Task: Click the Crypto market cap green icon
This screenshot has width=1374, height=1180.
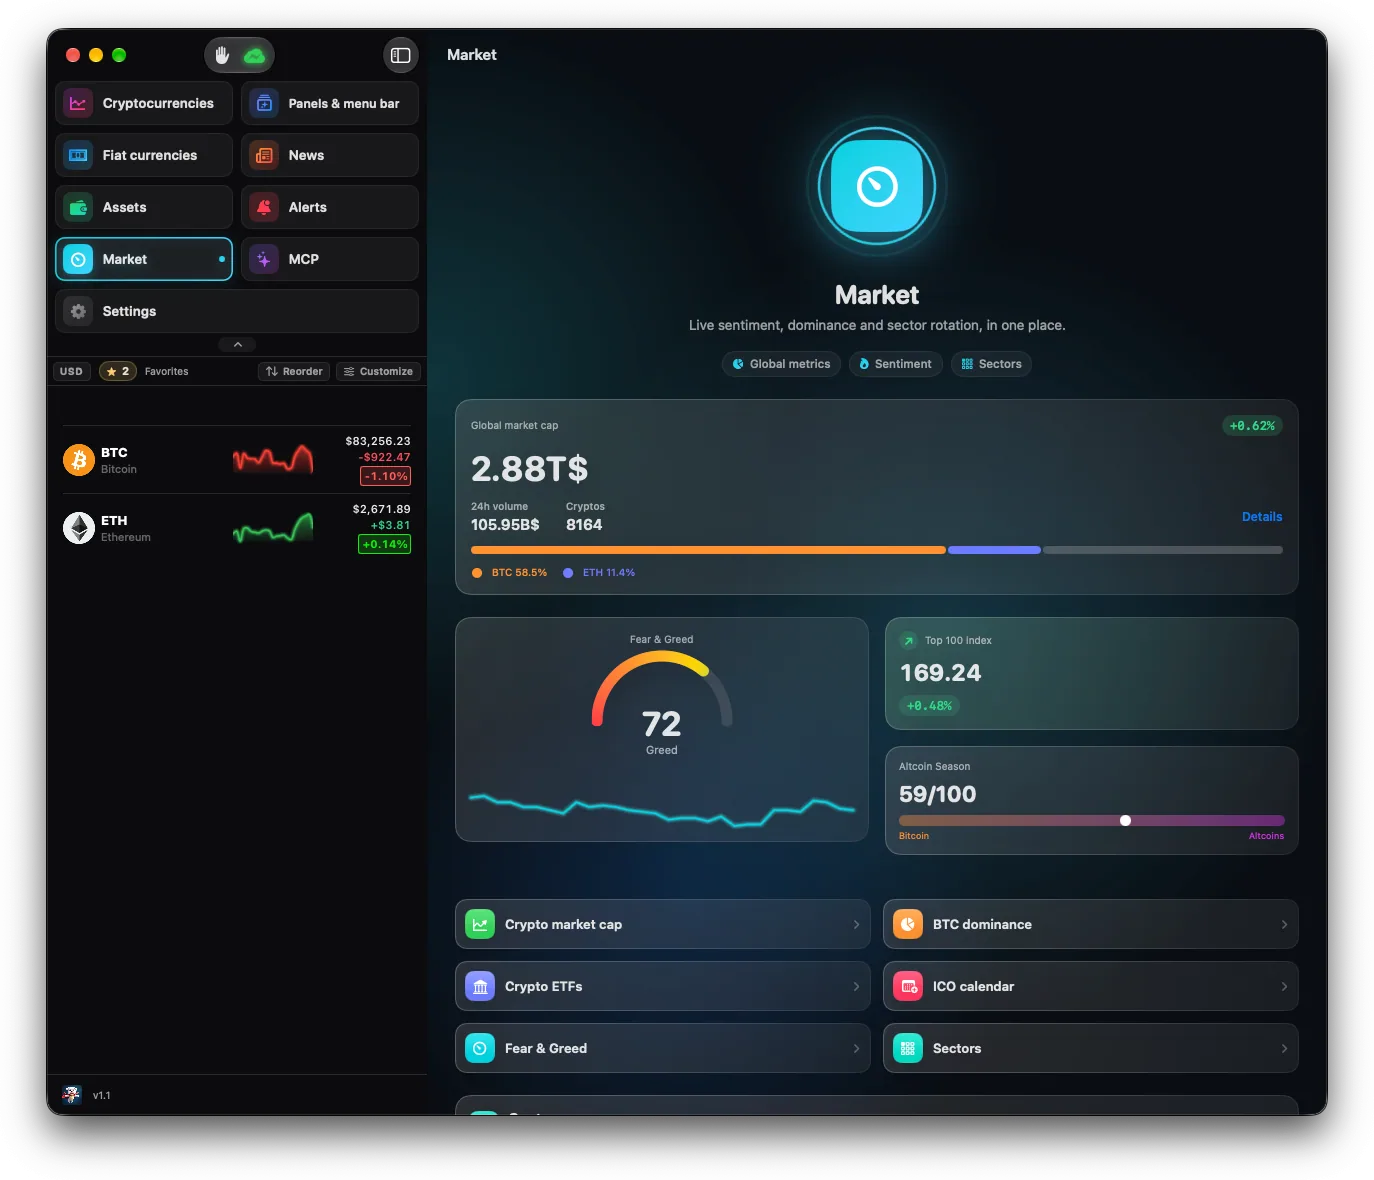Action: 480,924
